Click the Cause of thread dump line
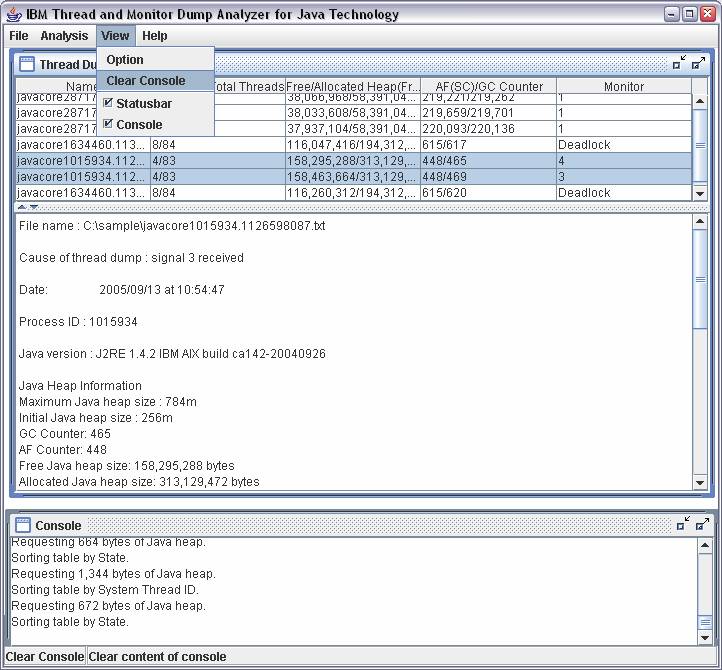 tap(131, 257)
